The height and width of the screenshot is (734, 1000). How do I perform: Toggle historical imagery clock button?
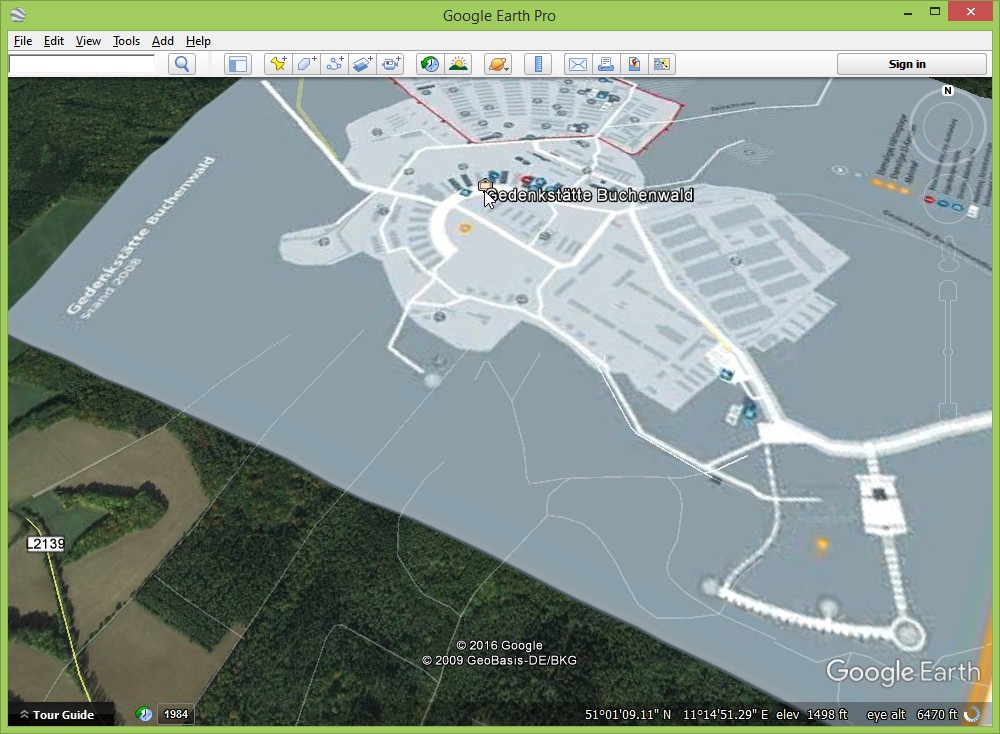point(430,64)
